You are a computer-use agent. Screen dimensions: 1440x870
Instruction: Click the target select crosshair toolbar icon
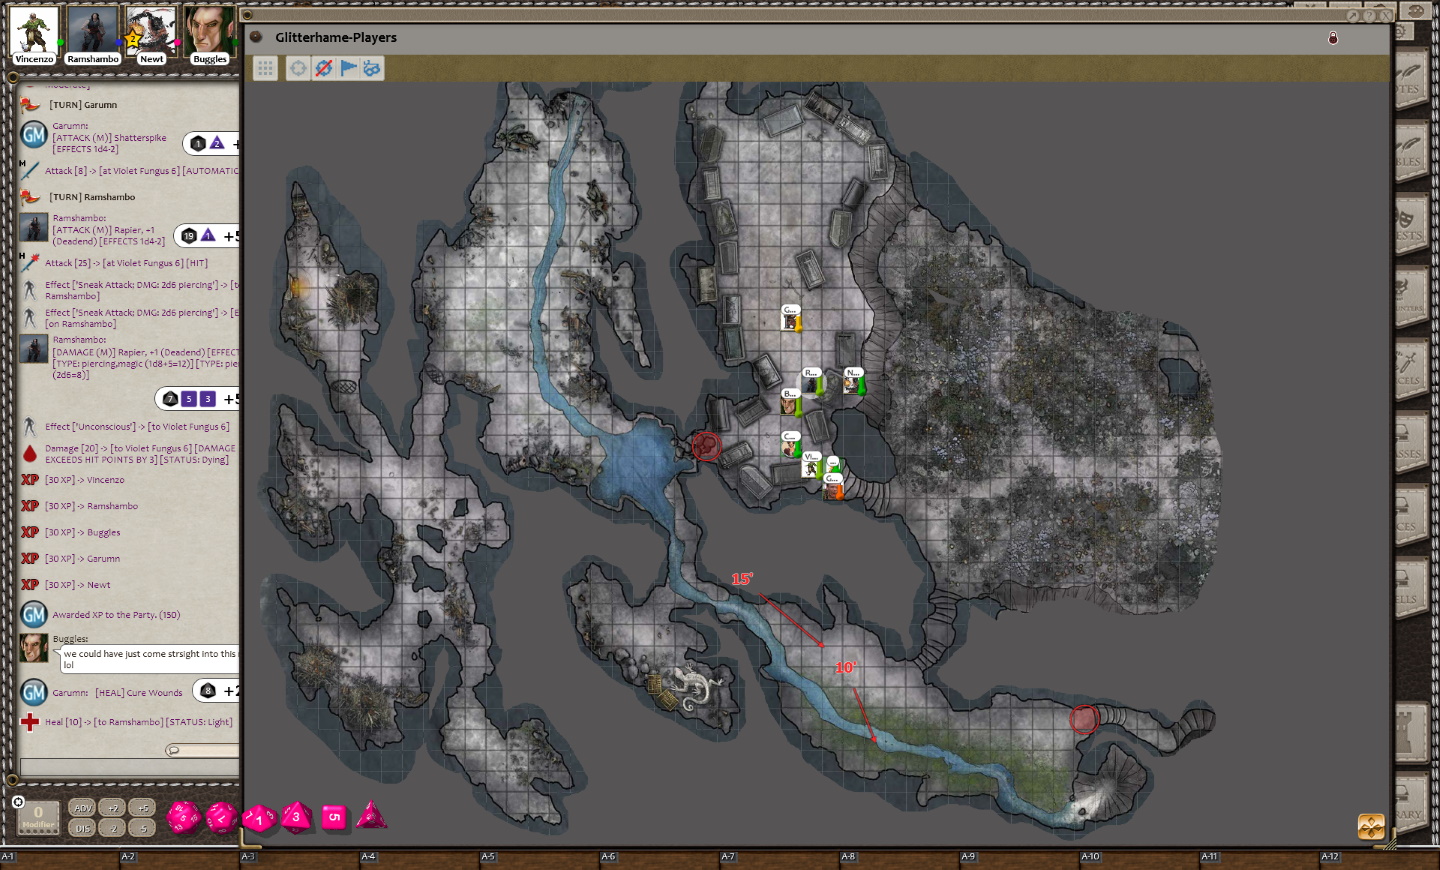298,68
